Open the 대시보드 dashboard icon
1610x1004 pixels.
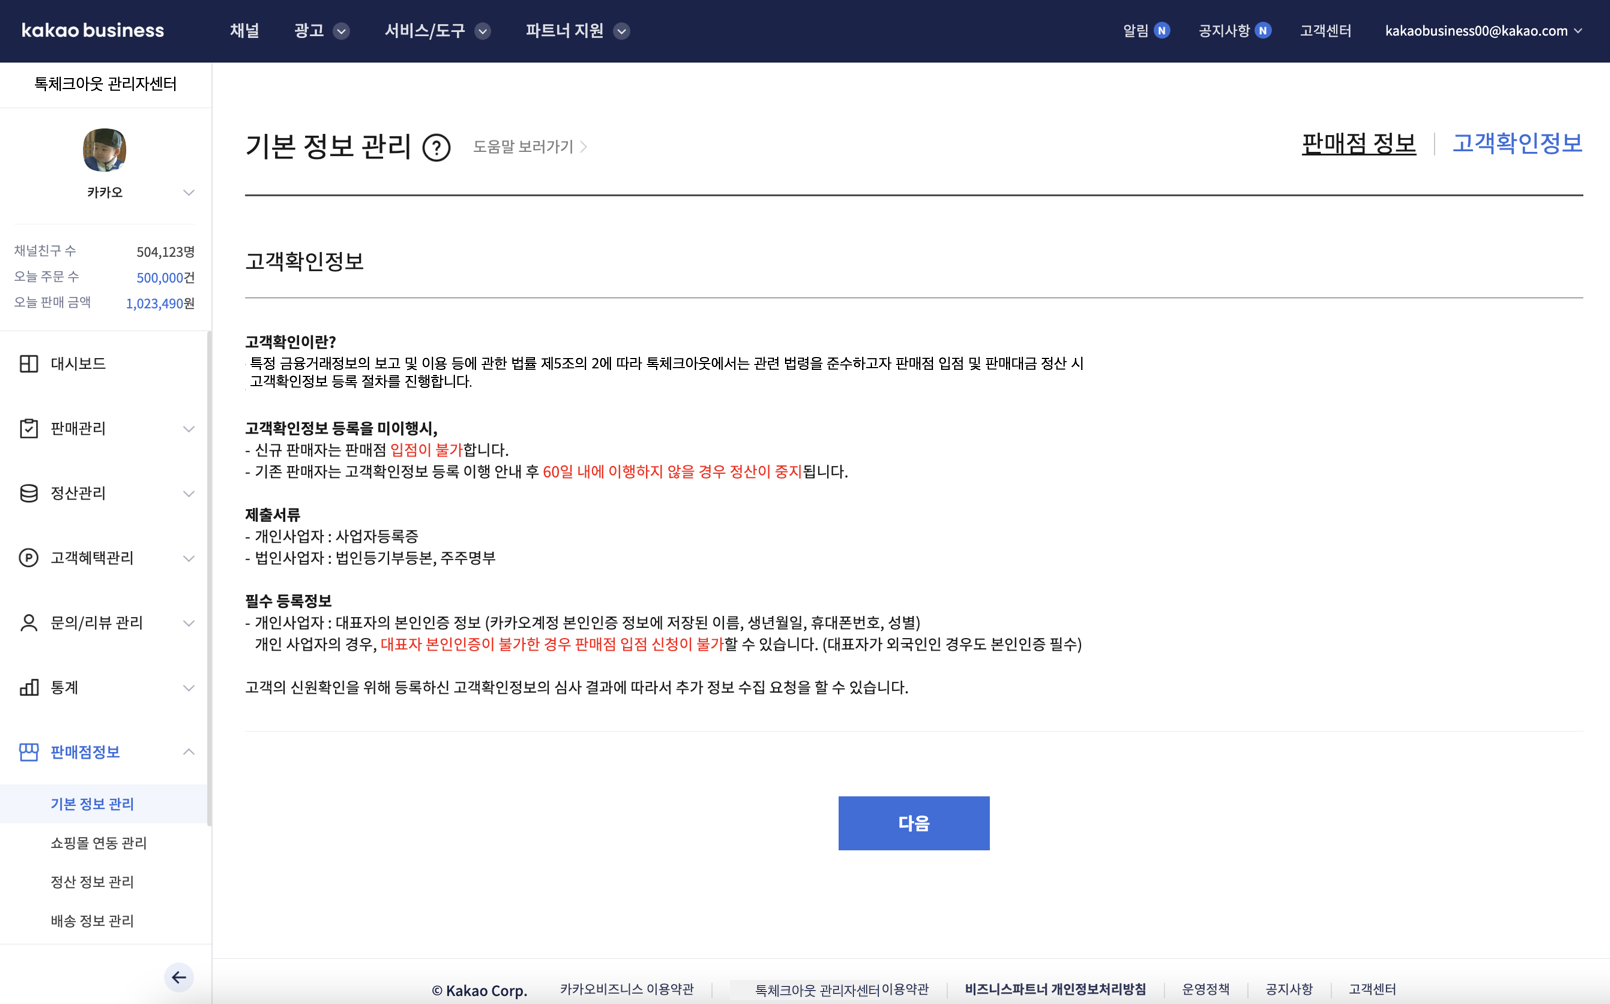[x=29, y=364]
